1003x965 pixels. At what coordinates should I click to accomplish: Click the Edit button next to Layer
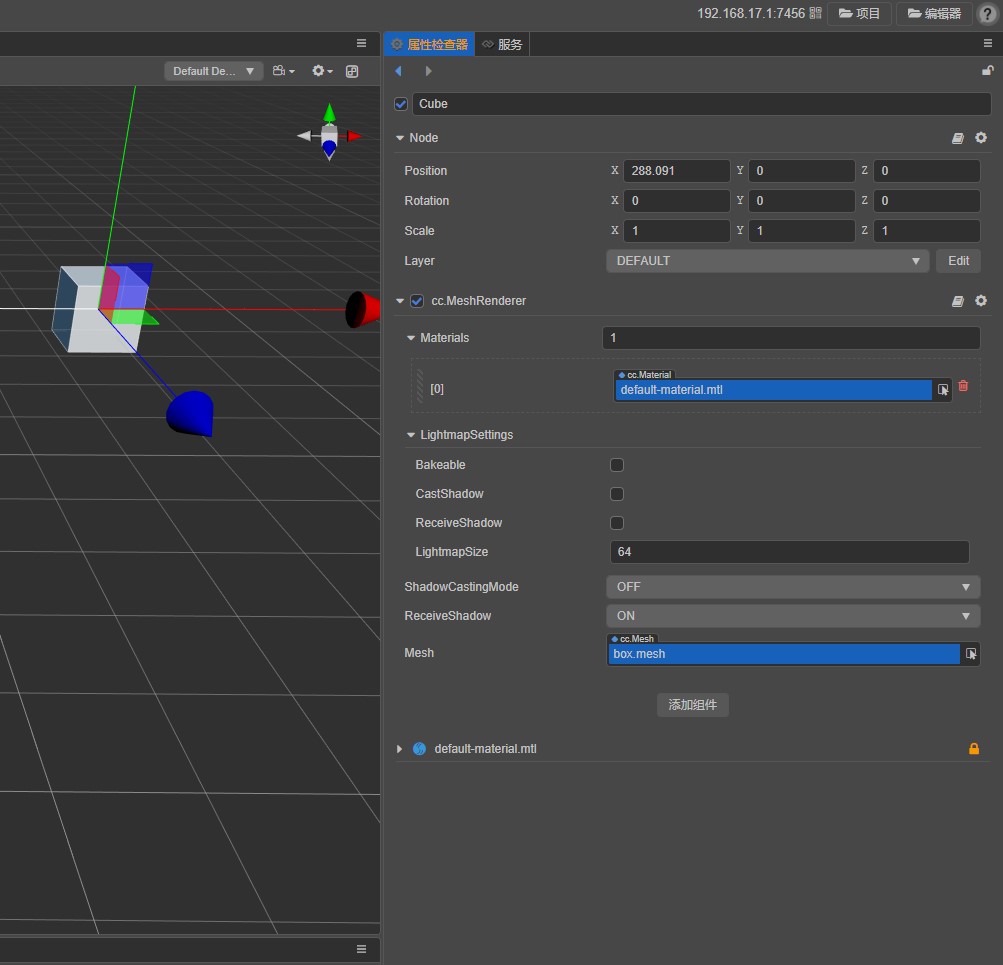point(958,261)
